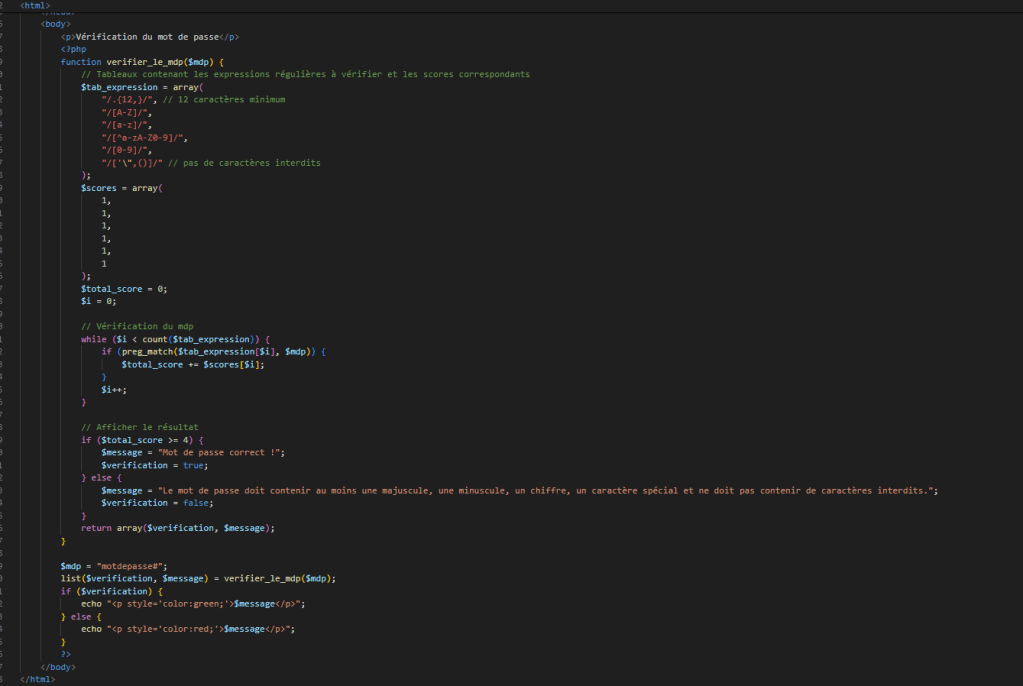Place cursor on $total_score = 0 line
The height and width of the screenshot is (686, 1023).
pyautogui.click(x=124, y=289)
